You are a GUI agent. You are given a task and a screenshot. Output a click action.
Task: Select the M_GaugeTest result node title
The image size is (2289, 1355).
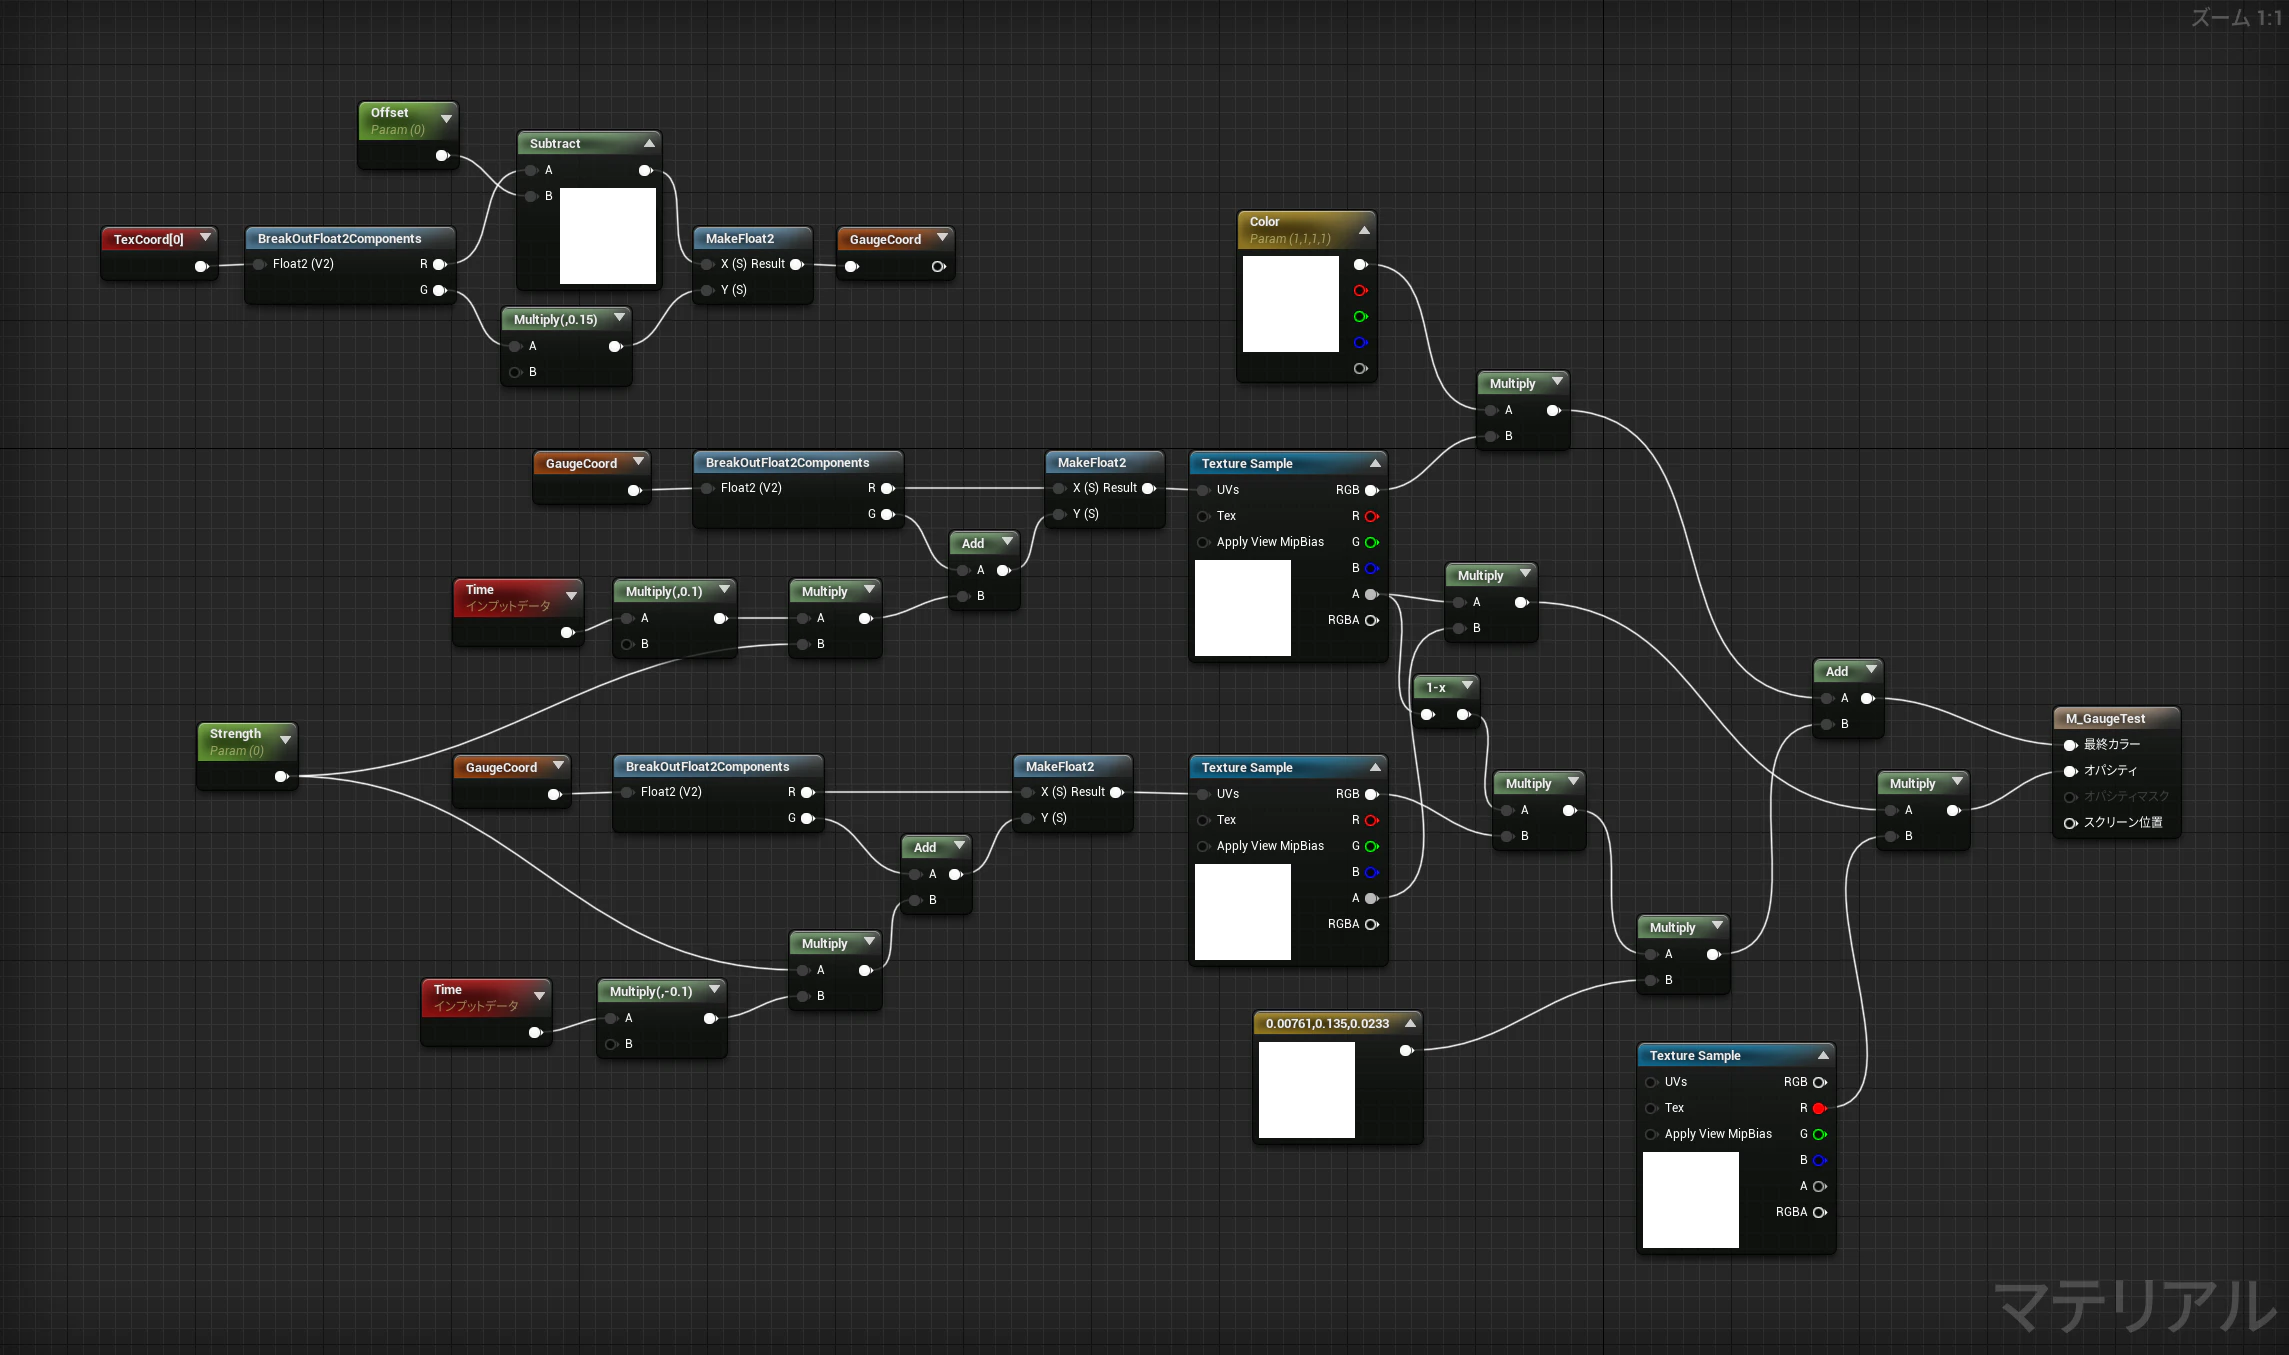2105,718
